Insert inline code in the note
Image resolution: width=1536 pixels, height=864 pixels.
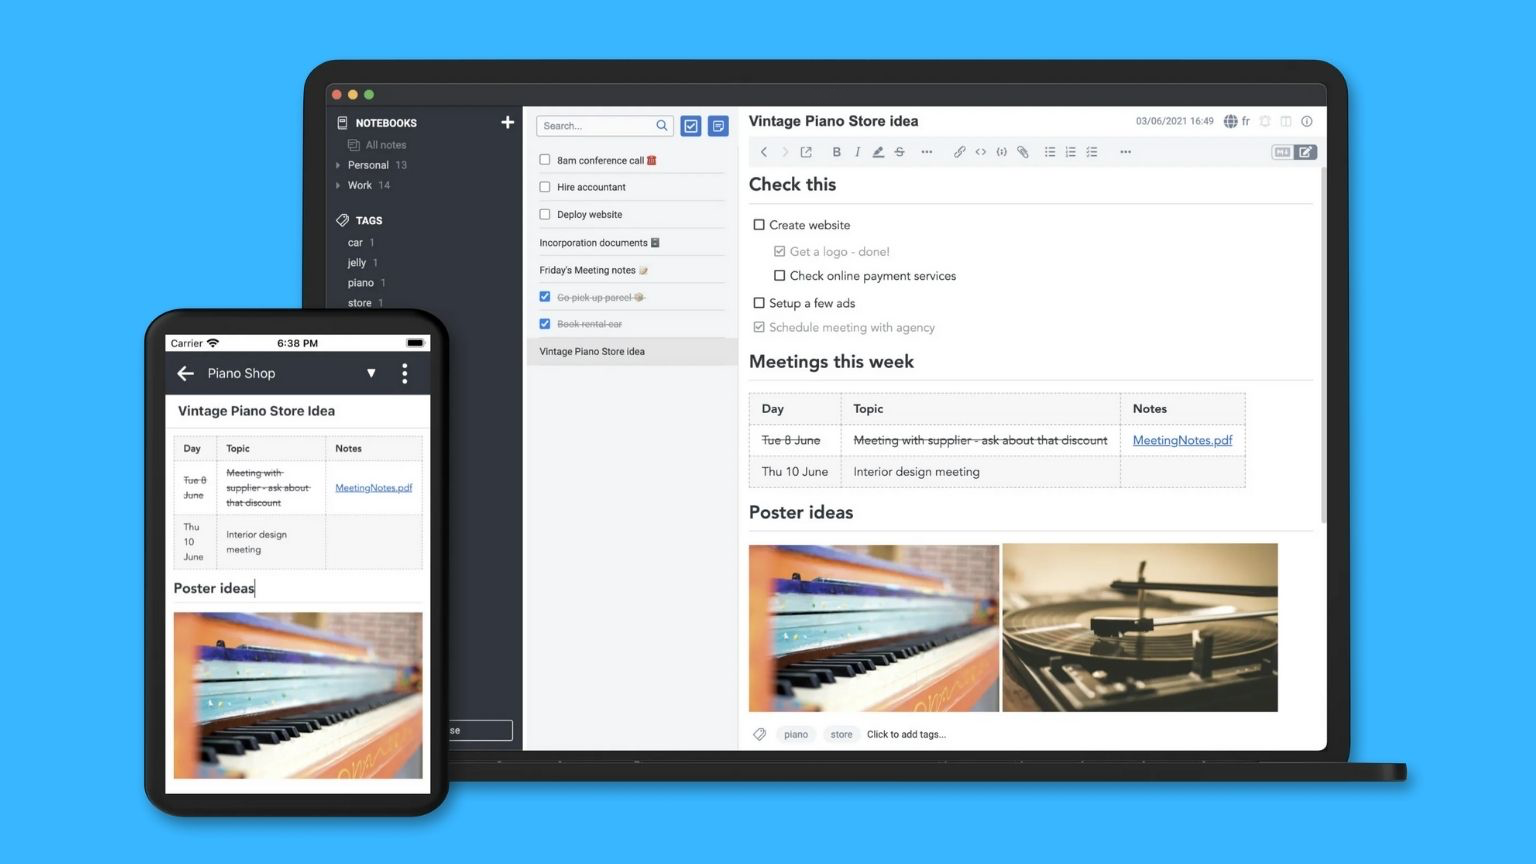980,152
